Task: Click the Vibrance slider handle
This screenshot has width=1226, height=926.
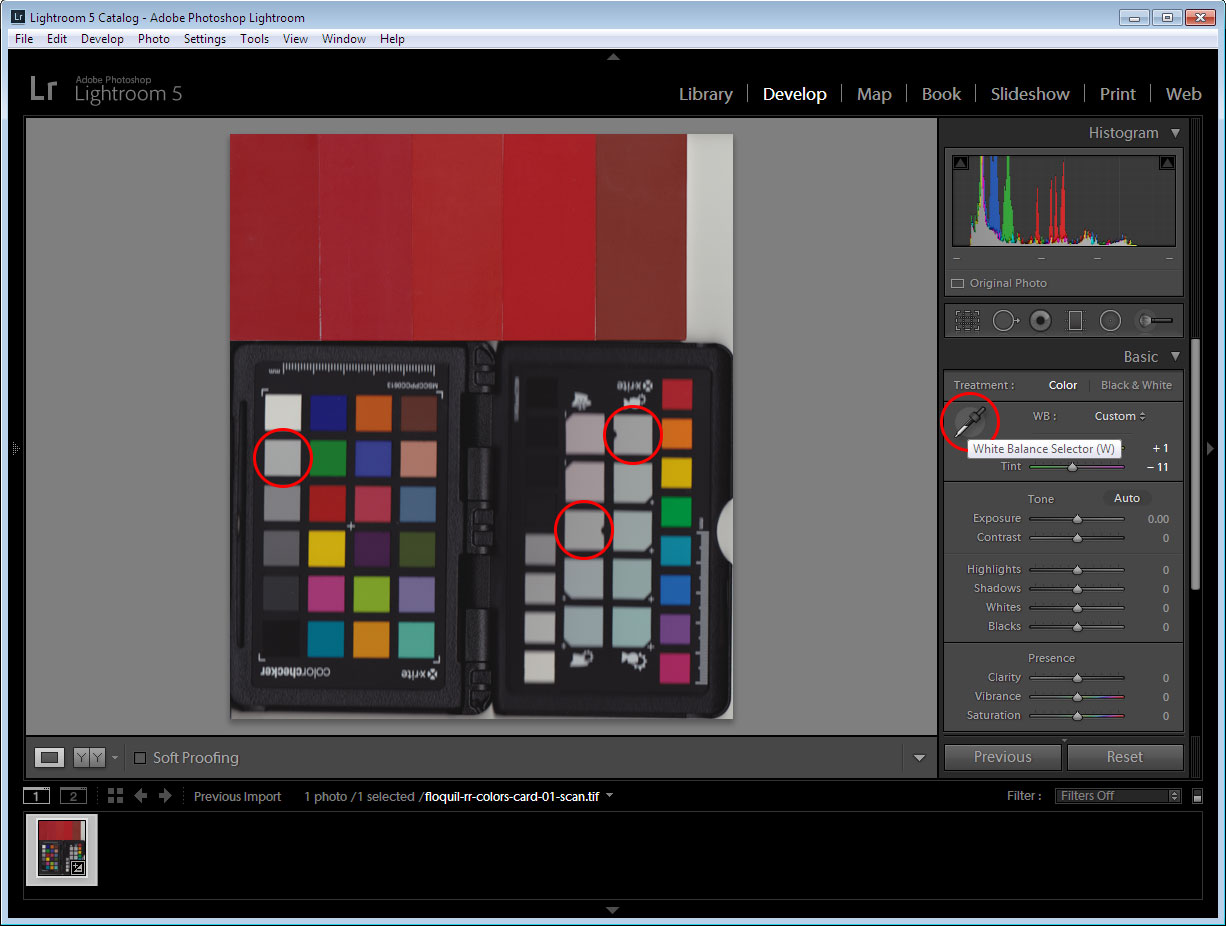Action: pyautogui.click(x=1077, y=697)
